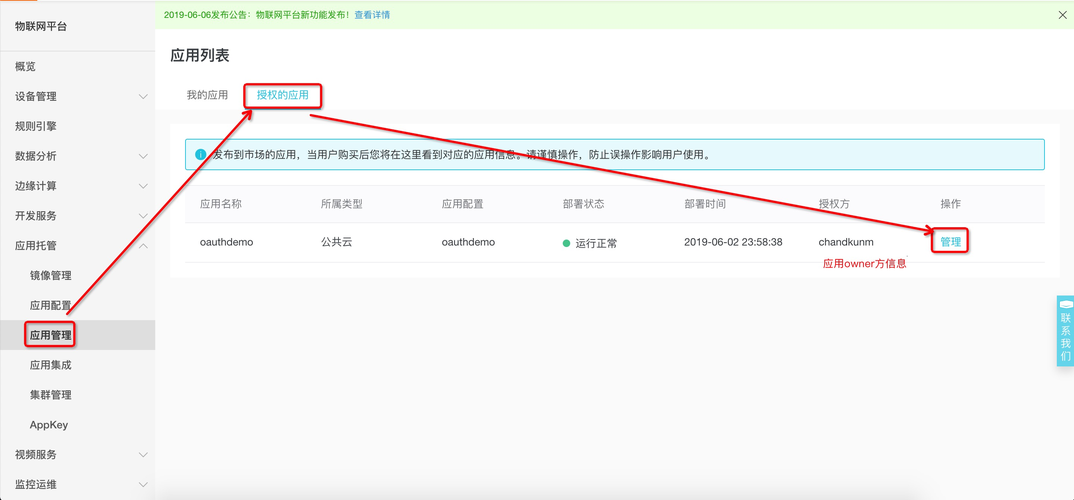The width and height of the screenshot is (1074, 500).
Task: Open 规则引擎 menu item
Action: (x=36, y=126)
